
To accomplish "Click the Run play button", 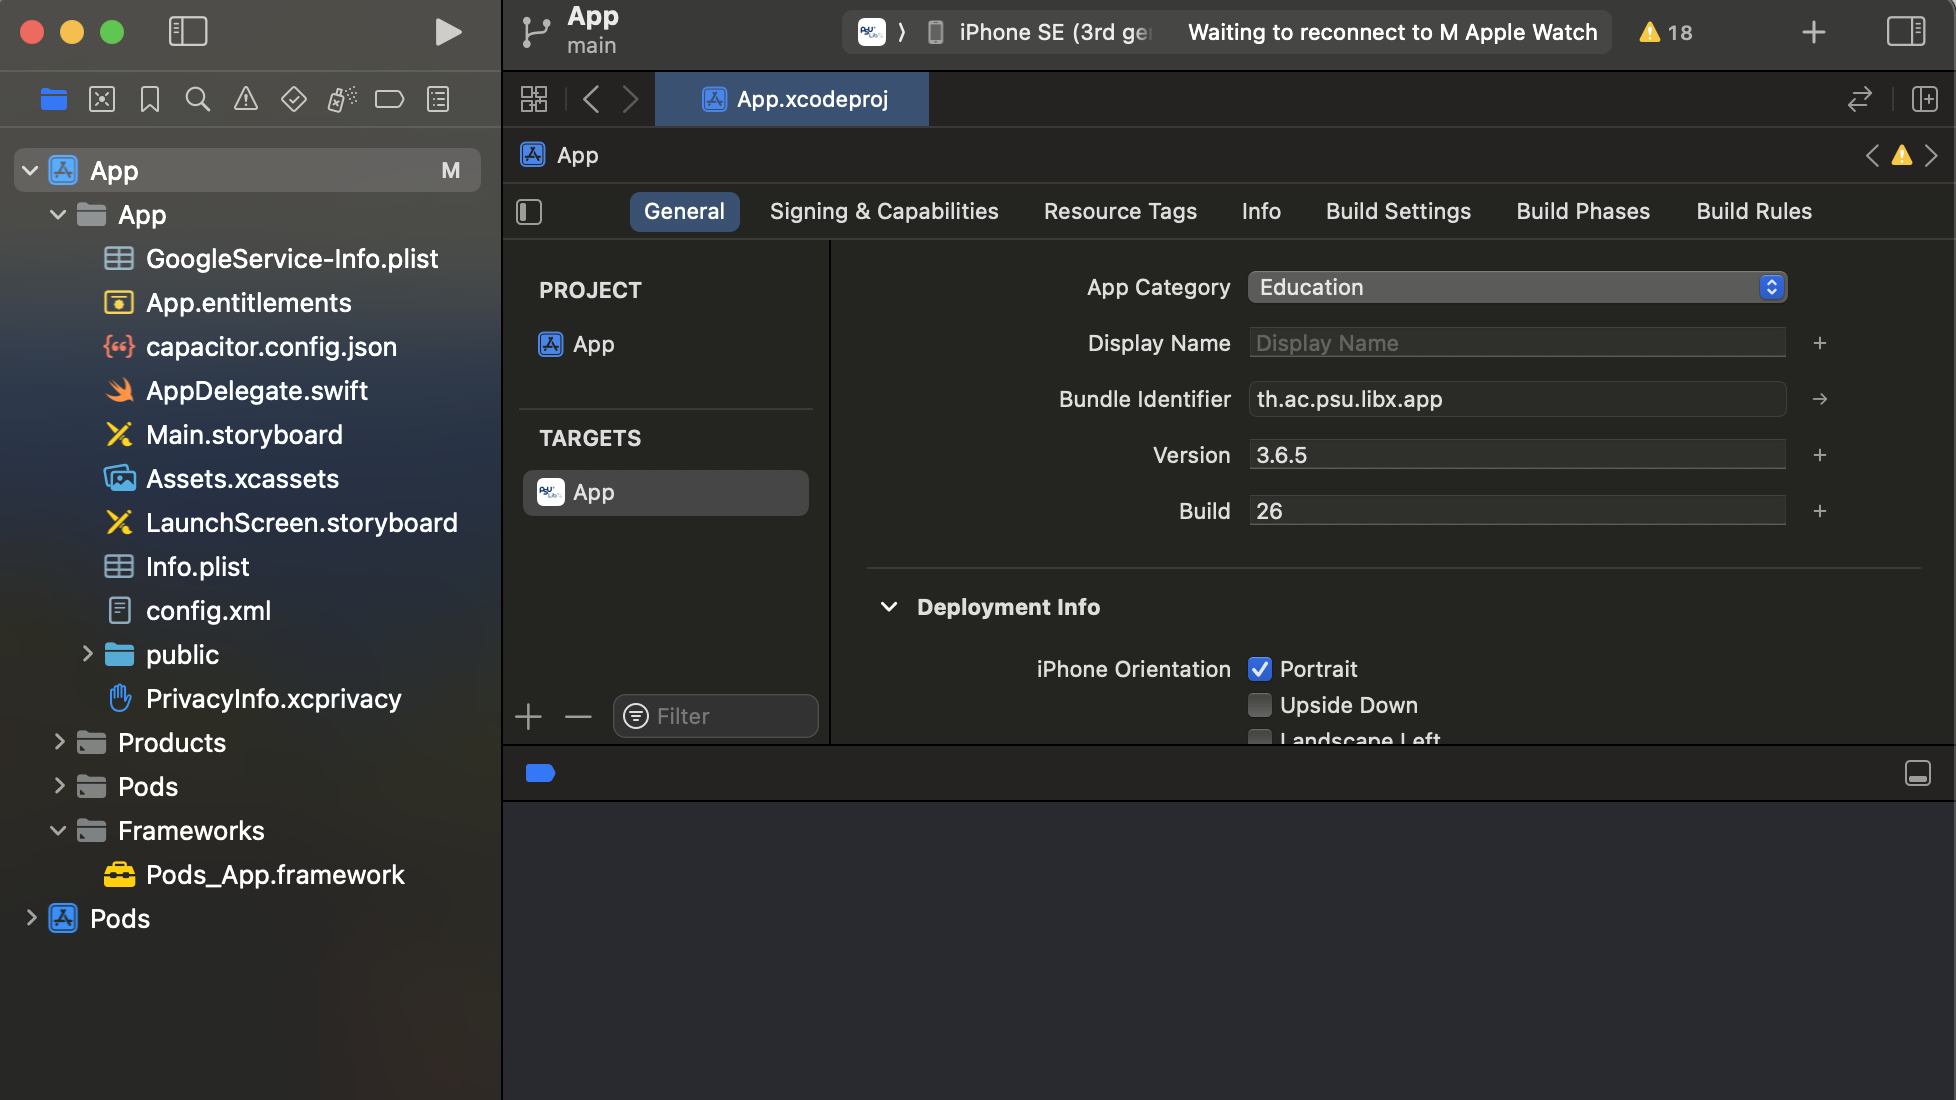I will [448, 32].
